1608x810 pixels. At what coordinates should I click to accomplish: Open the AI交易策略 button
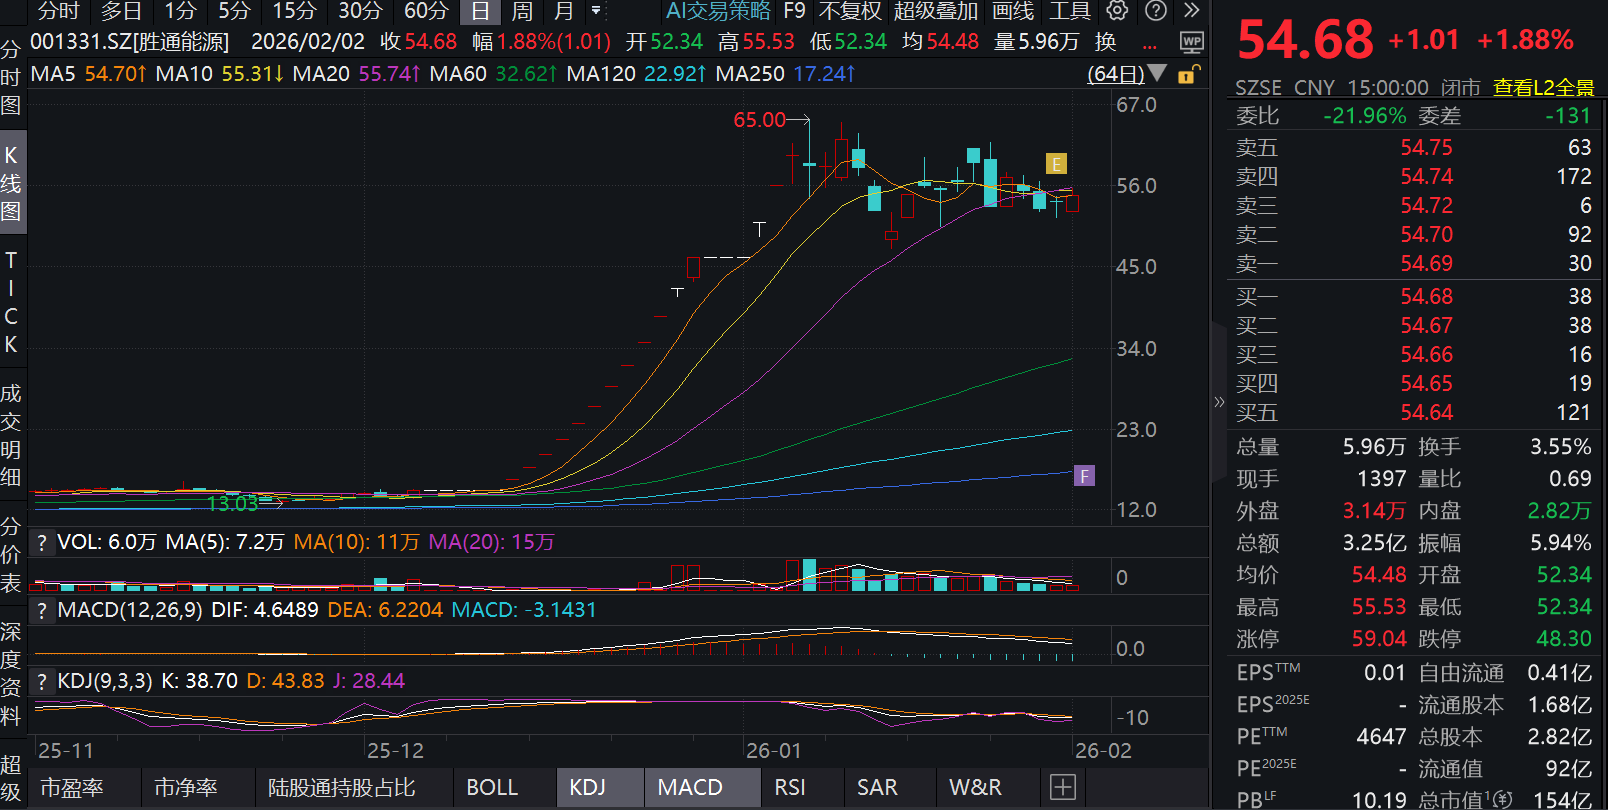[x=718, y=11]
